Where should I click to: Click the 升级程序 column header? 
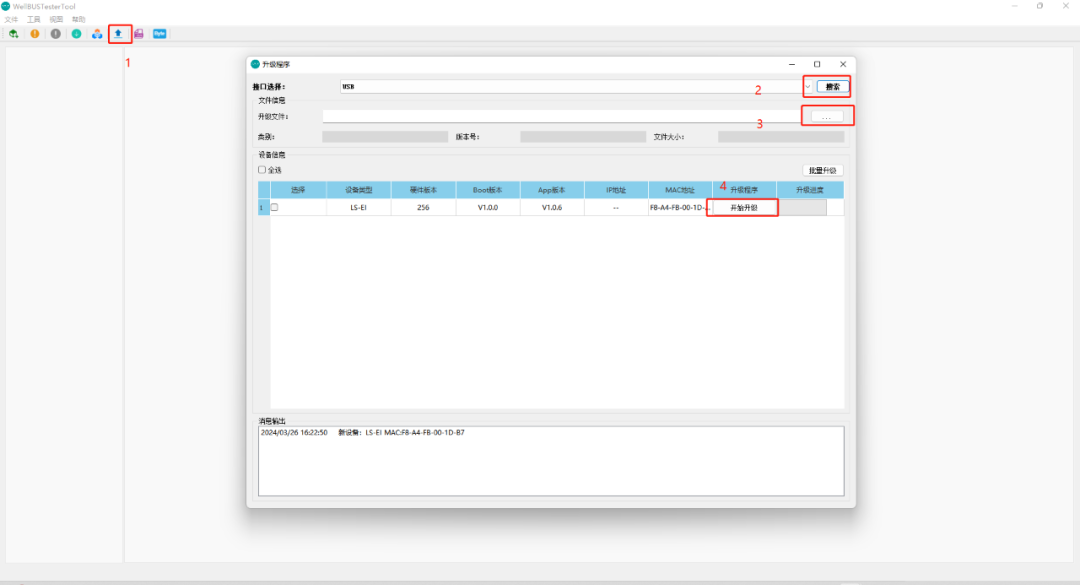(x=744, y=189)
